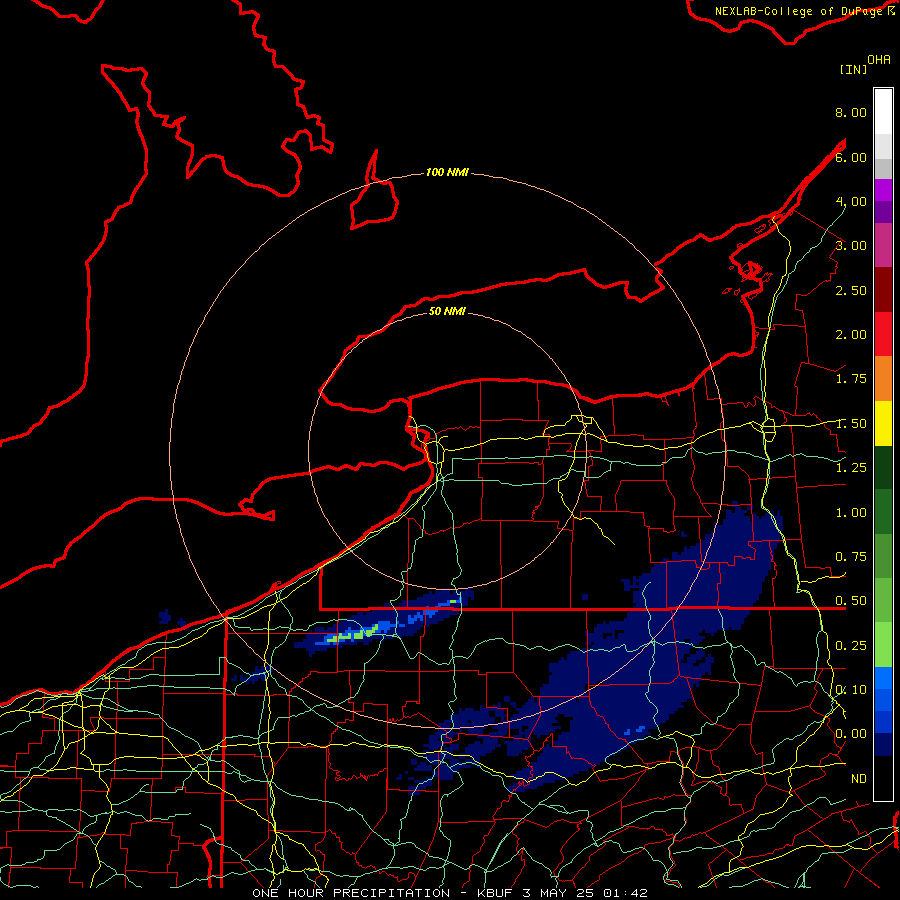This screenshot has height=900, width=900.
Task: Click the 4.00 legend value
Action: click(851, 201)
